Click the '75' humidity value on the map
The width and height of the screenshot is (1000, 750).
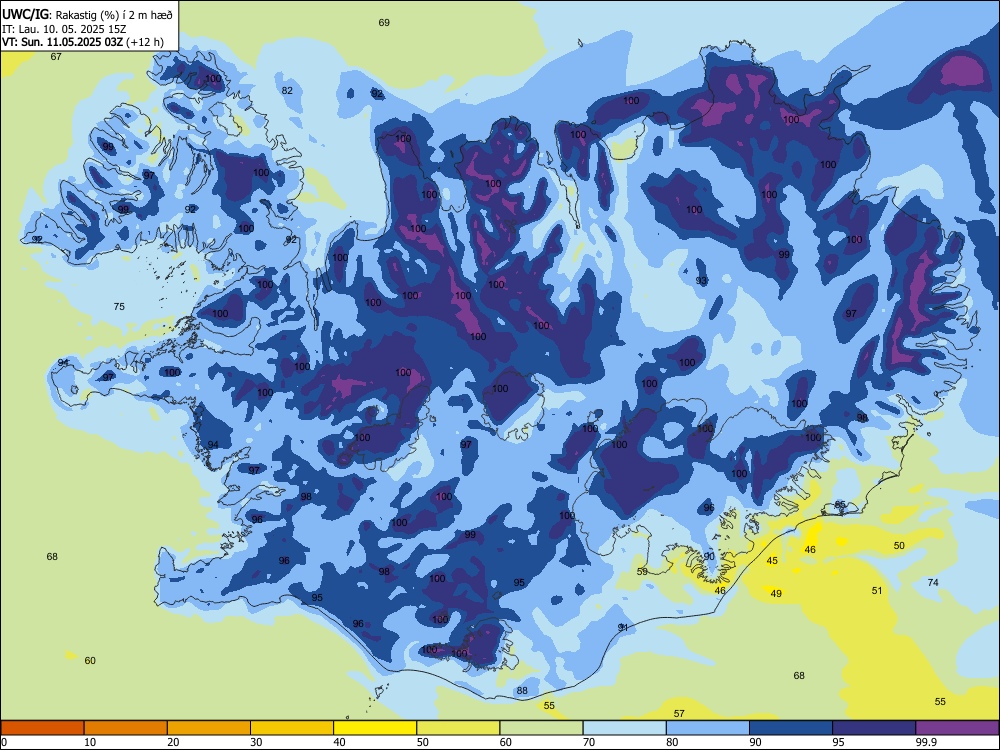(x=119, y=307)
